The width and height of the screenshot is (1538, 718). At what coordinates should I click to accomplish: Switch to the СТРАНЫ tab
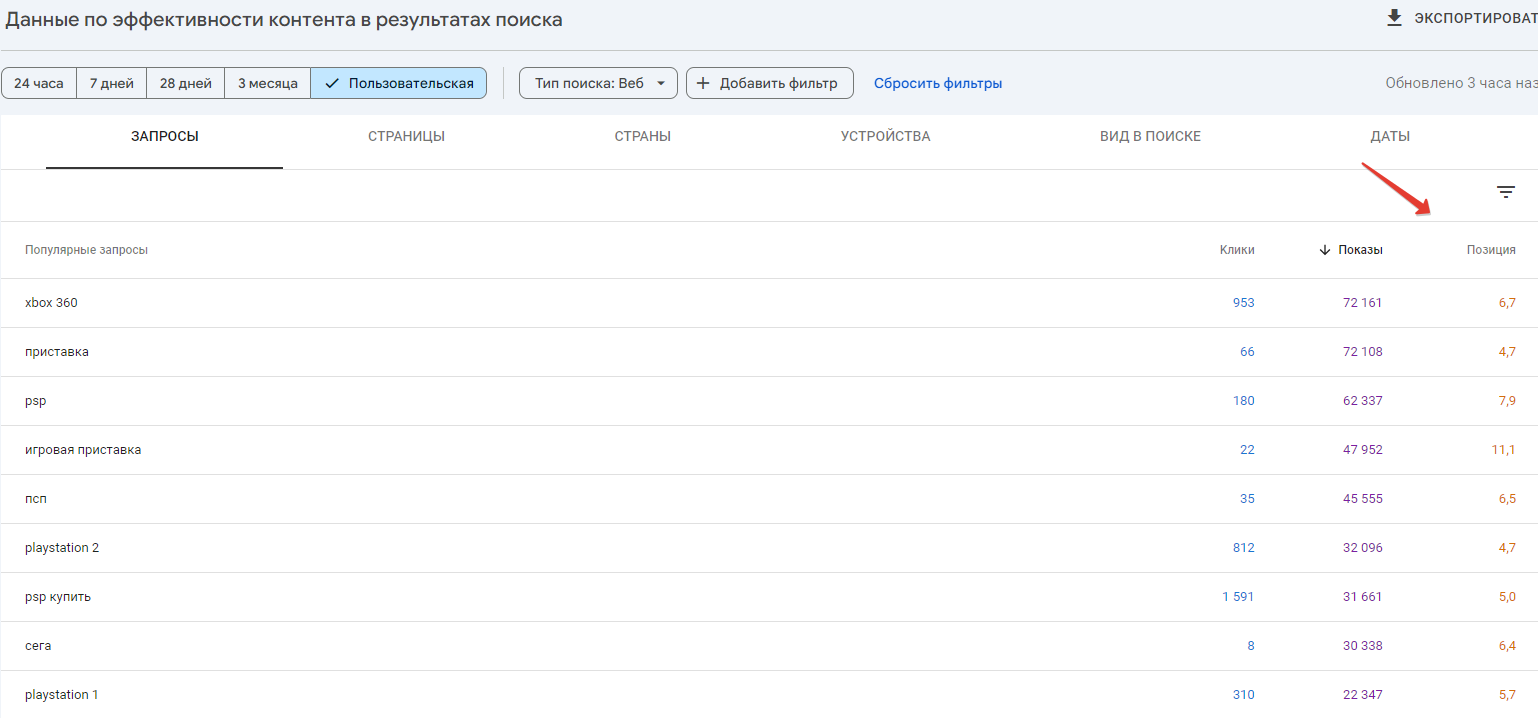[x=643, y=137]
